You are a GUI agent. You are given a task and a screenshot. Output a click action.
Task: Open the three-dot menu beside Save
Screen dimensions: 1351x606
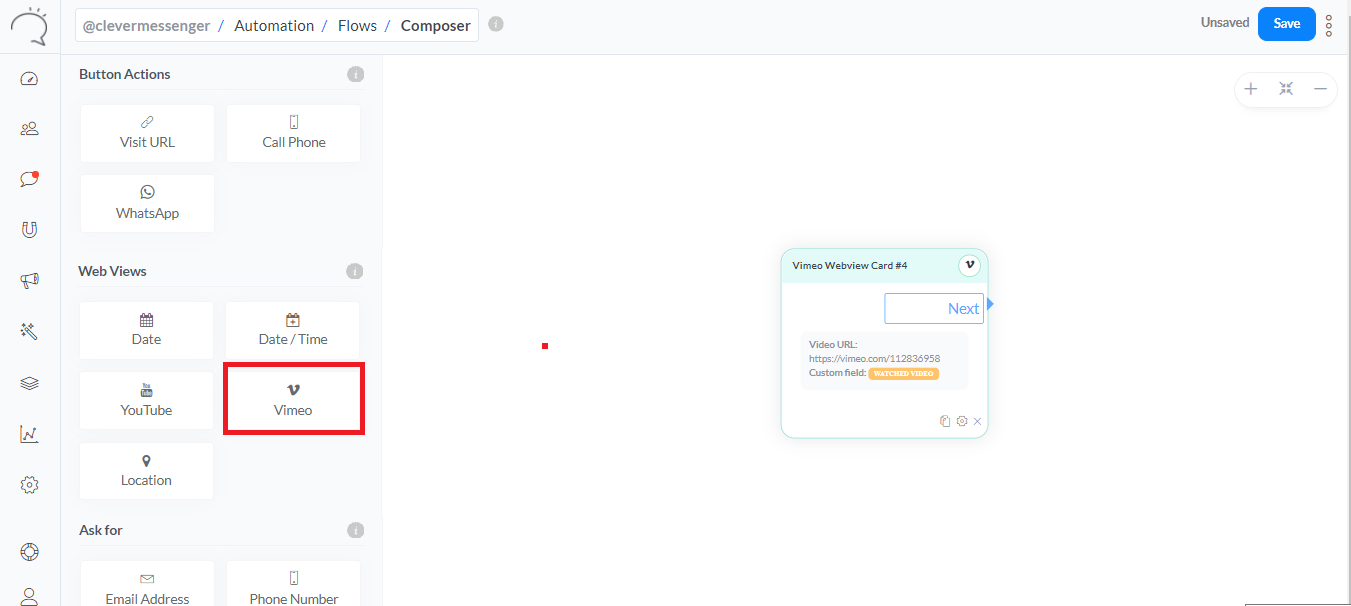[x=1329, y=25]
